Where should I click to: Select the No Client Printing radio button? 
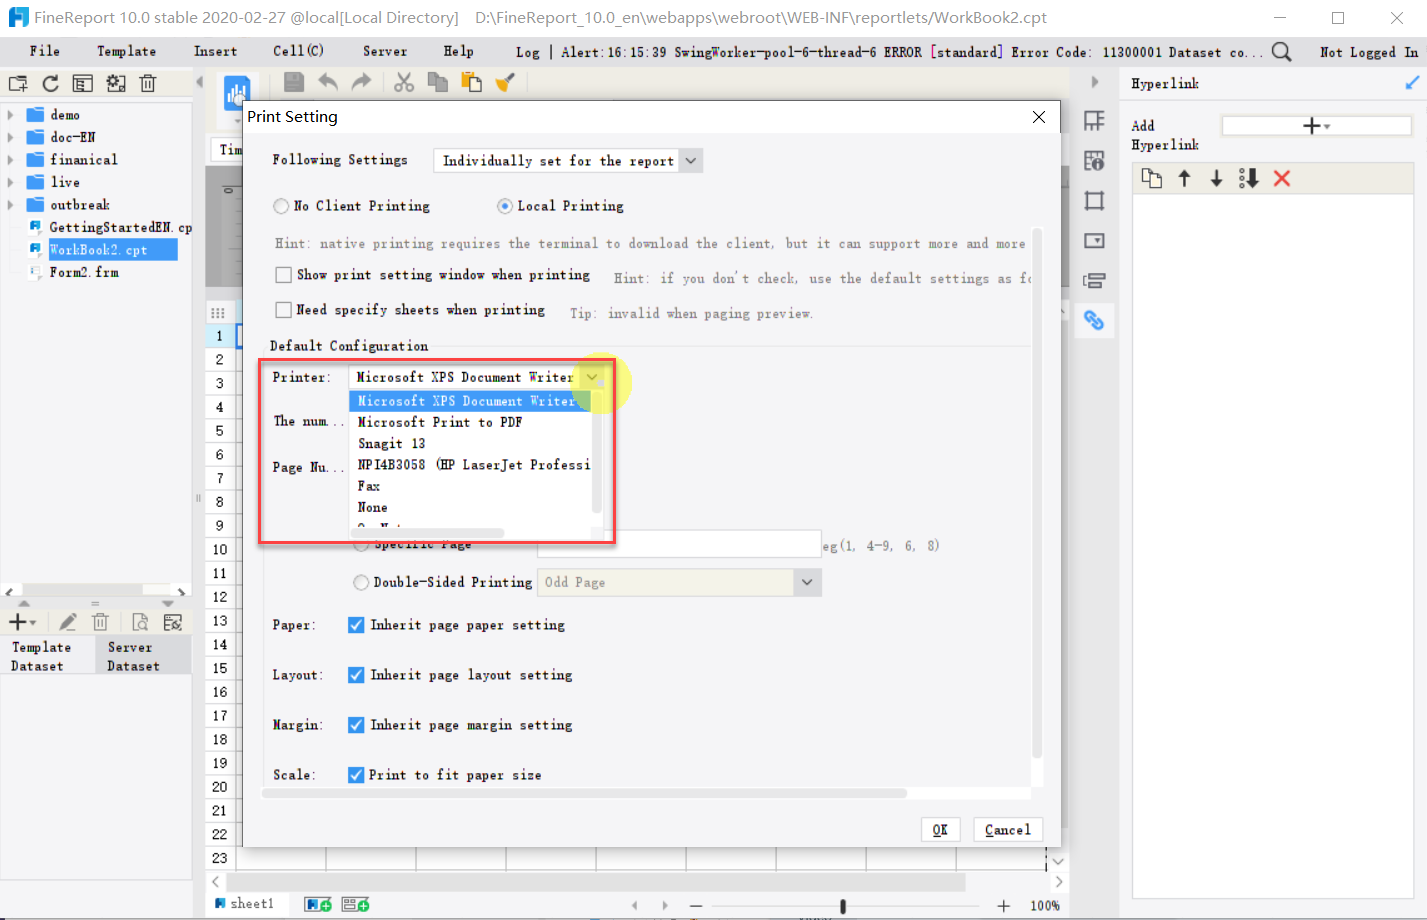click(x=281, y=206)
